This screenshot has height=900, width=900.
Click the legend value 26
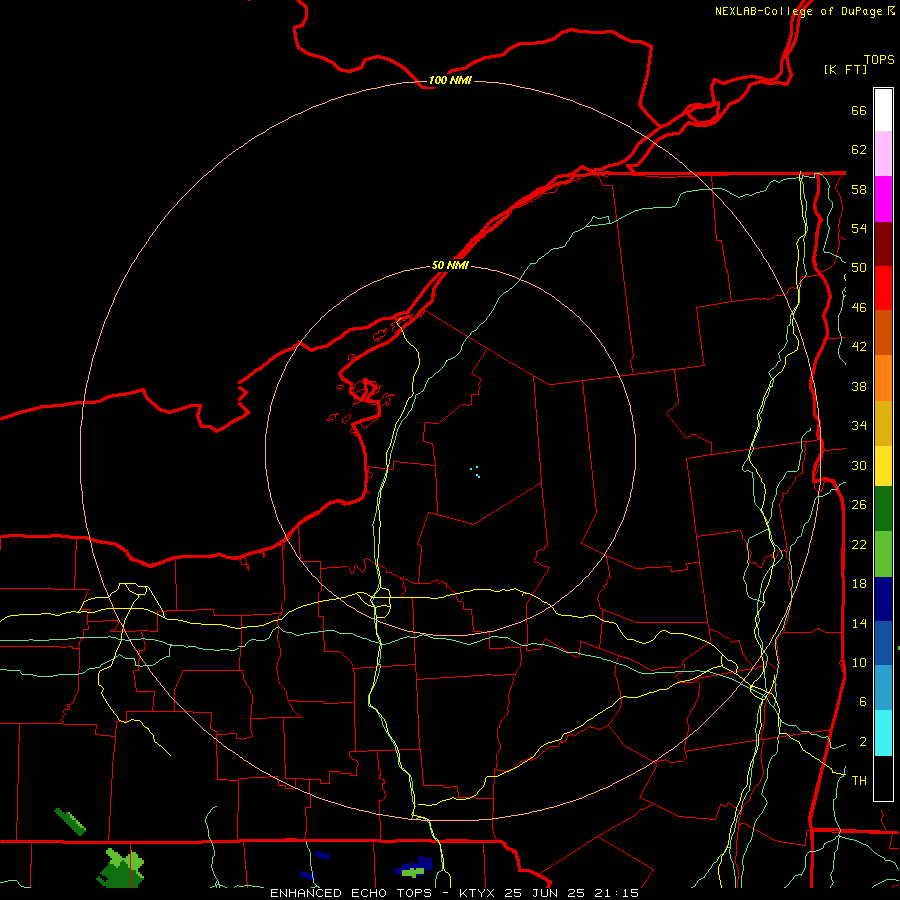pyautogui.click(x=859, y=505)
